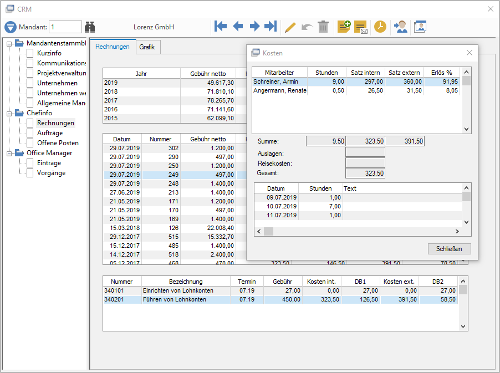Select invoice number 249 row
Image resolution: width=500 pixels, height=373 pixels.
(x=175, y=175)
